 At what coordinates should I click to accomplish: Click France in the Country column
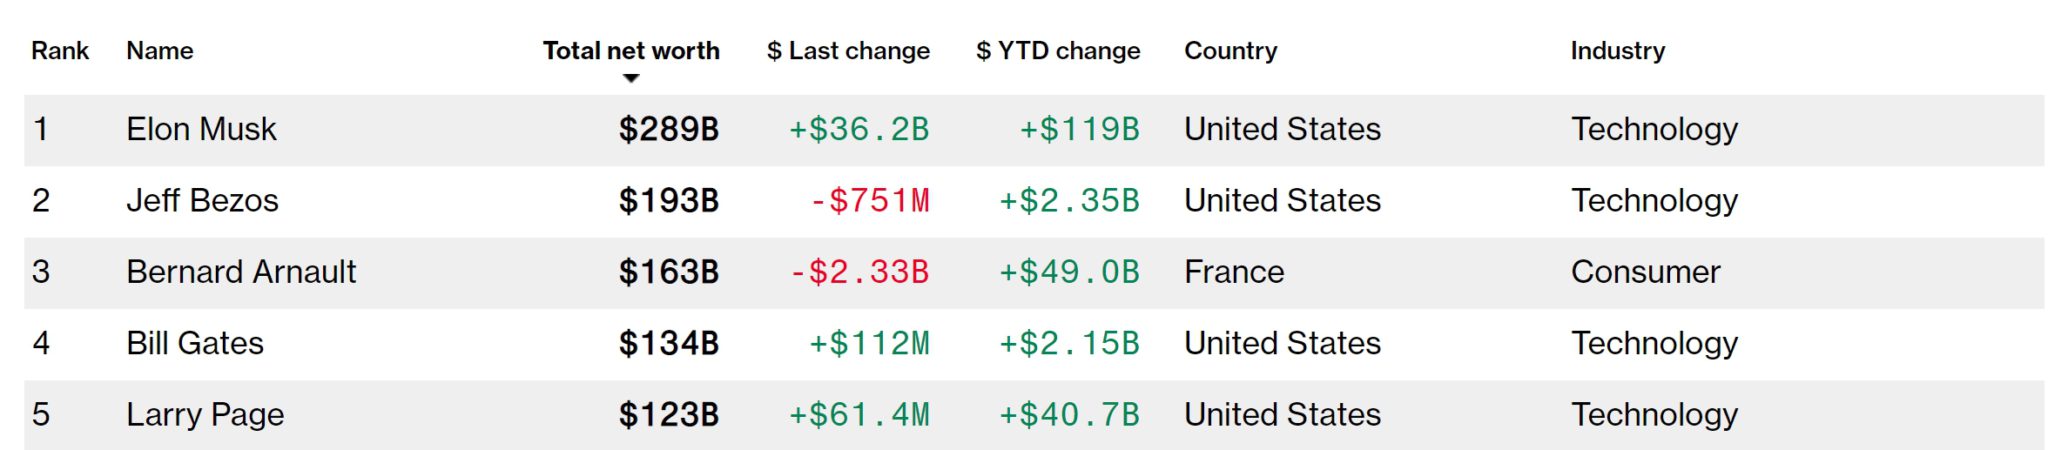tap(1234, 272)
